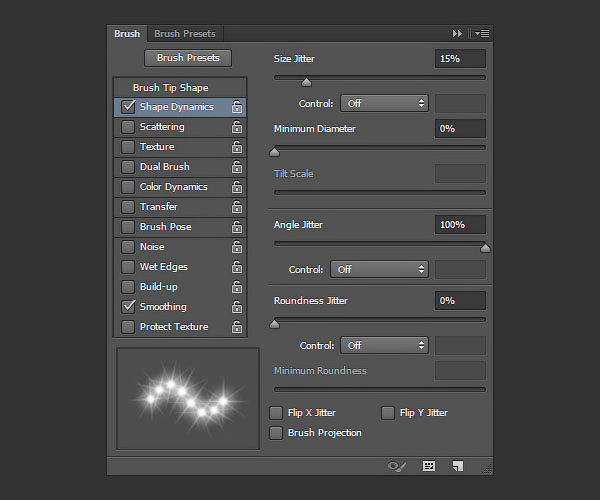This screenshot has width=600, height=500.
Task: Toggle the lock icon for Smoothing
Action: click(237, 306)
